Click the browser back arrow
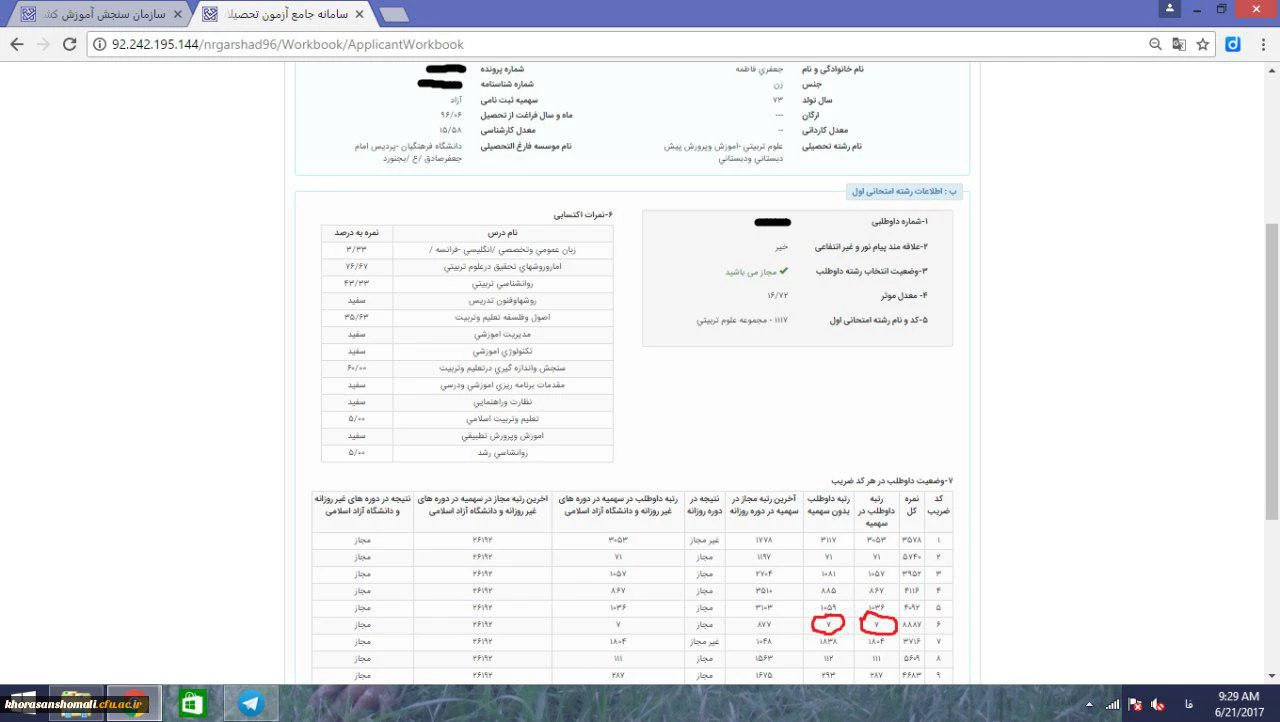This screenshot has height=722, width=1280. pos(17,44)
